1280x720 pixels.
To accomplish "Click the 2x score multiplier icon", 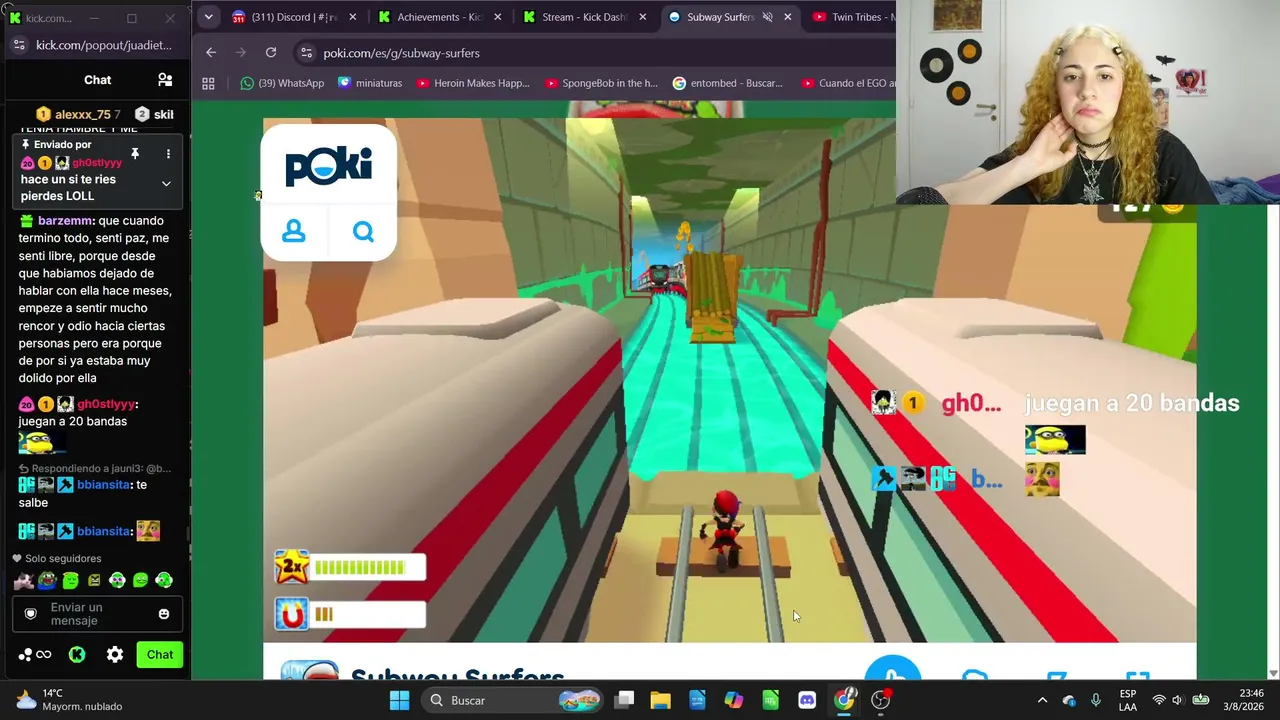I will click(292, 567).
